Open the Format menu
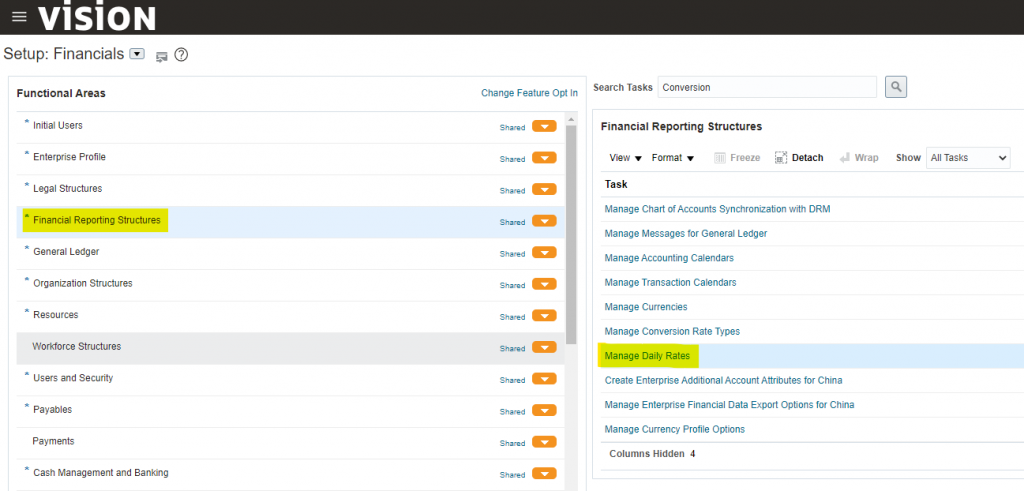 point(672,158)
